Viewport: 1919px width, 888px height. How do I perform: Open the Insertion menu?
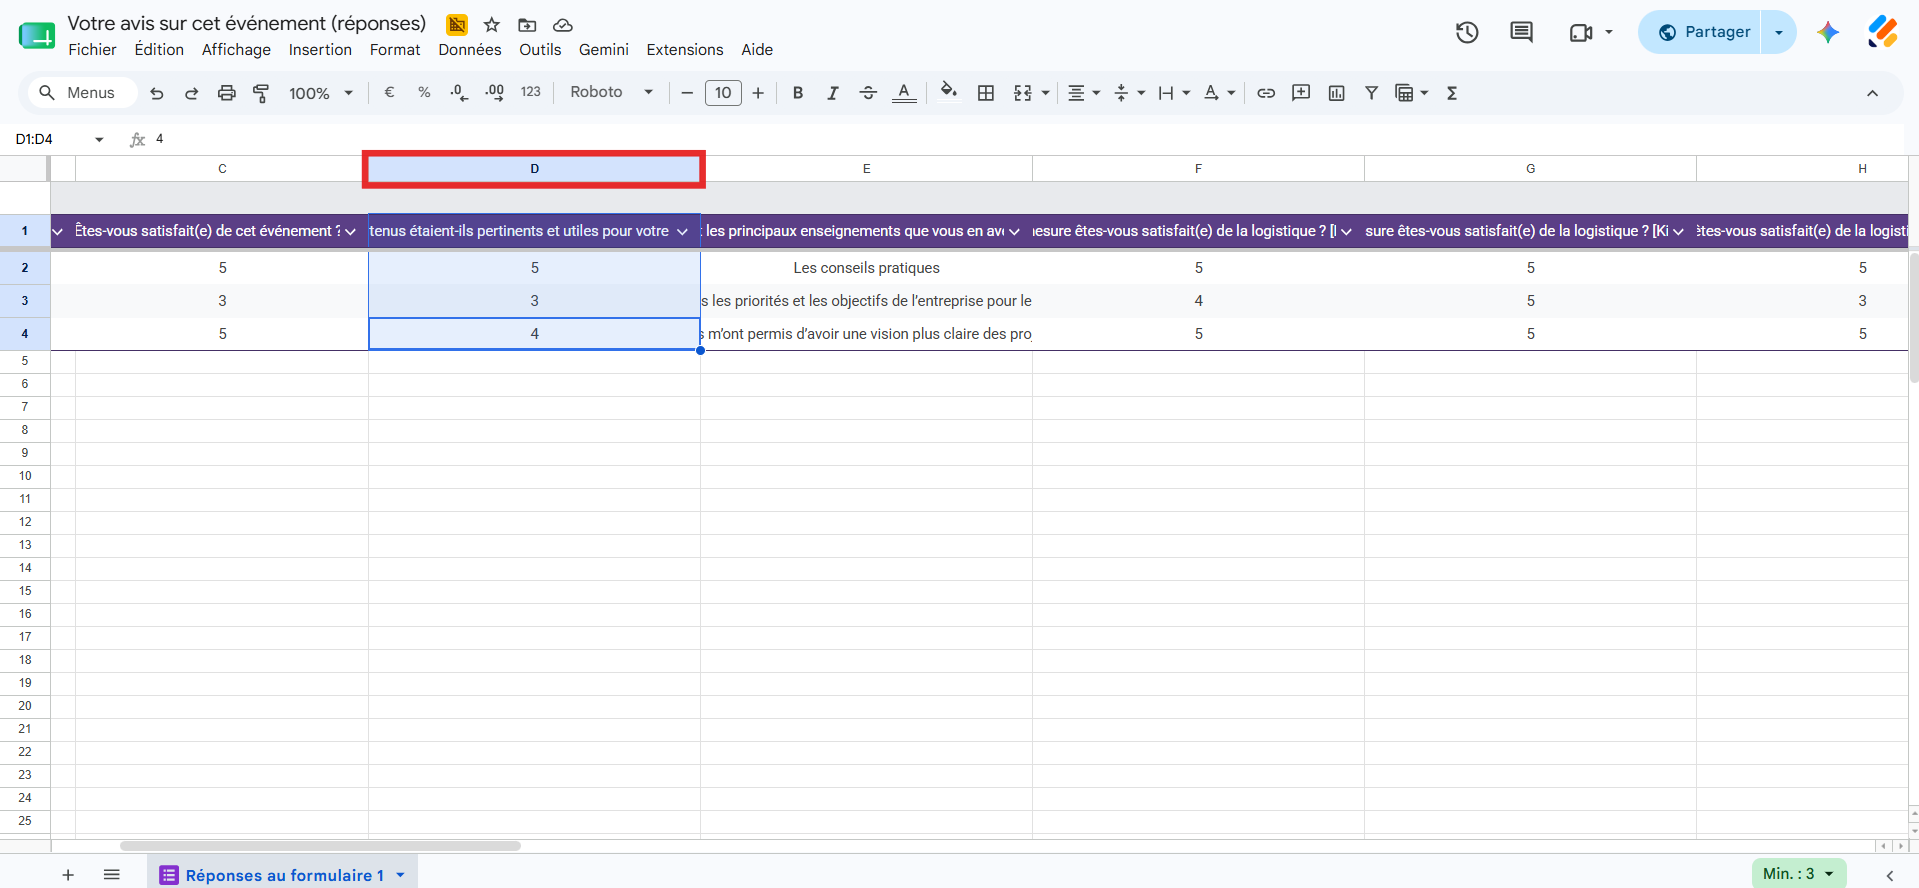point(320,50)
